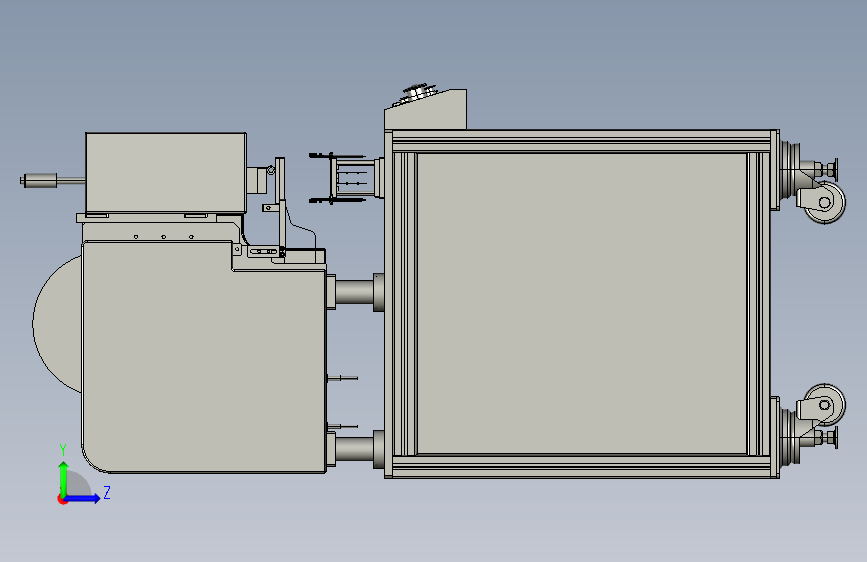Viewport: 867px width, 562px height.
Task: Select the large cabinet front panel
Action: pyautogui.click(x=582, y=304)
